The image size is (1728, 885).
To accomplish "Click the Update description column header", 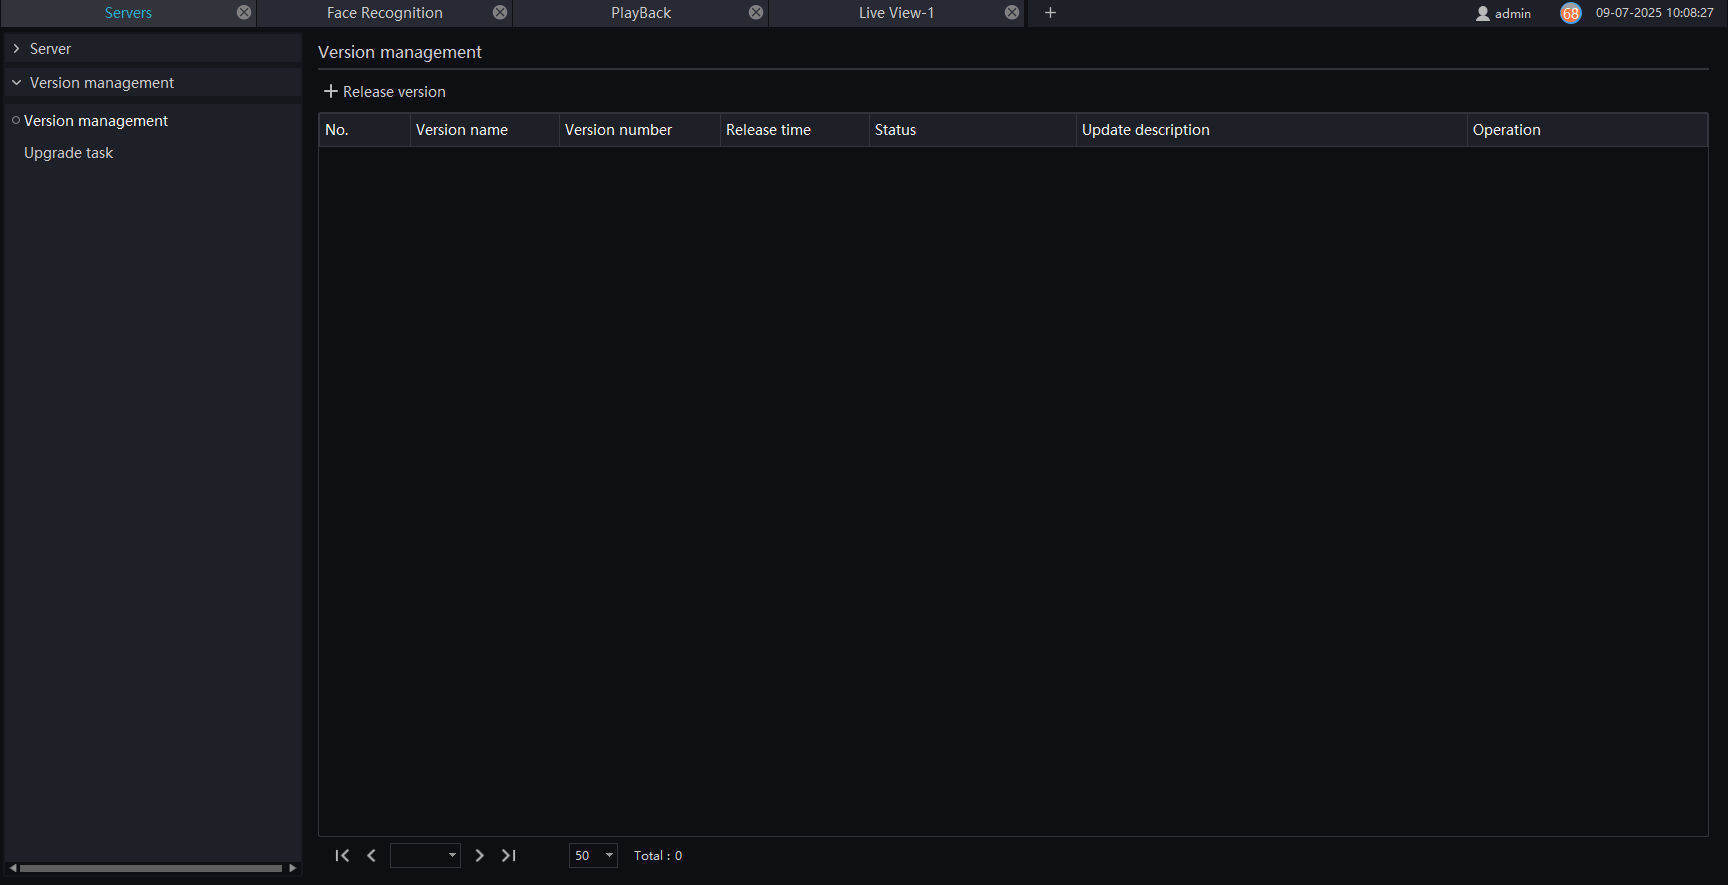I will [1272, 130].
